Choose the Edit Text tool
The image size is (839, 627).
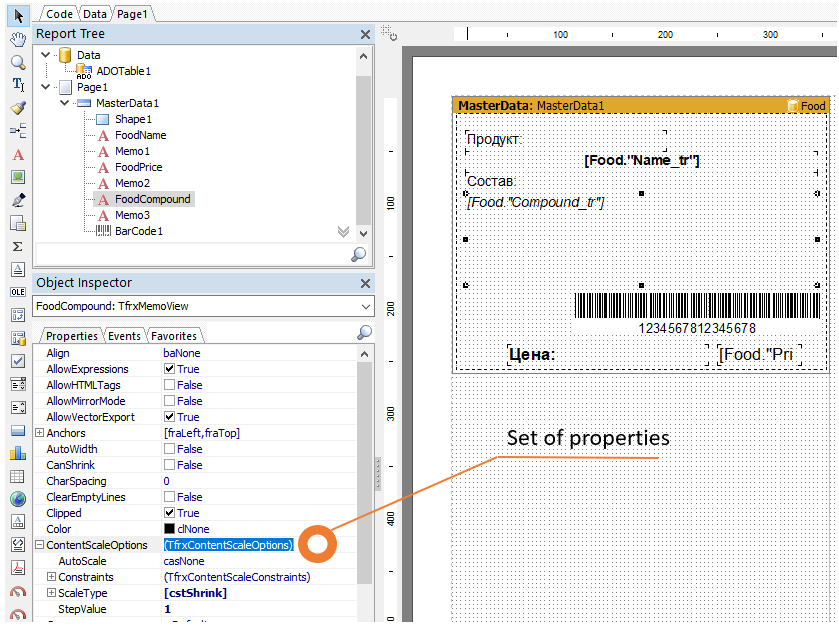tap(18, 85)
